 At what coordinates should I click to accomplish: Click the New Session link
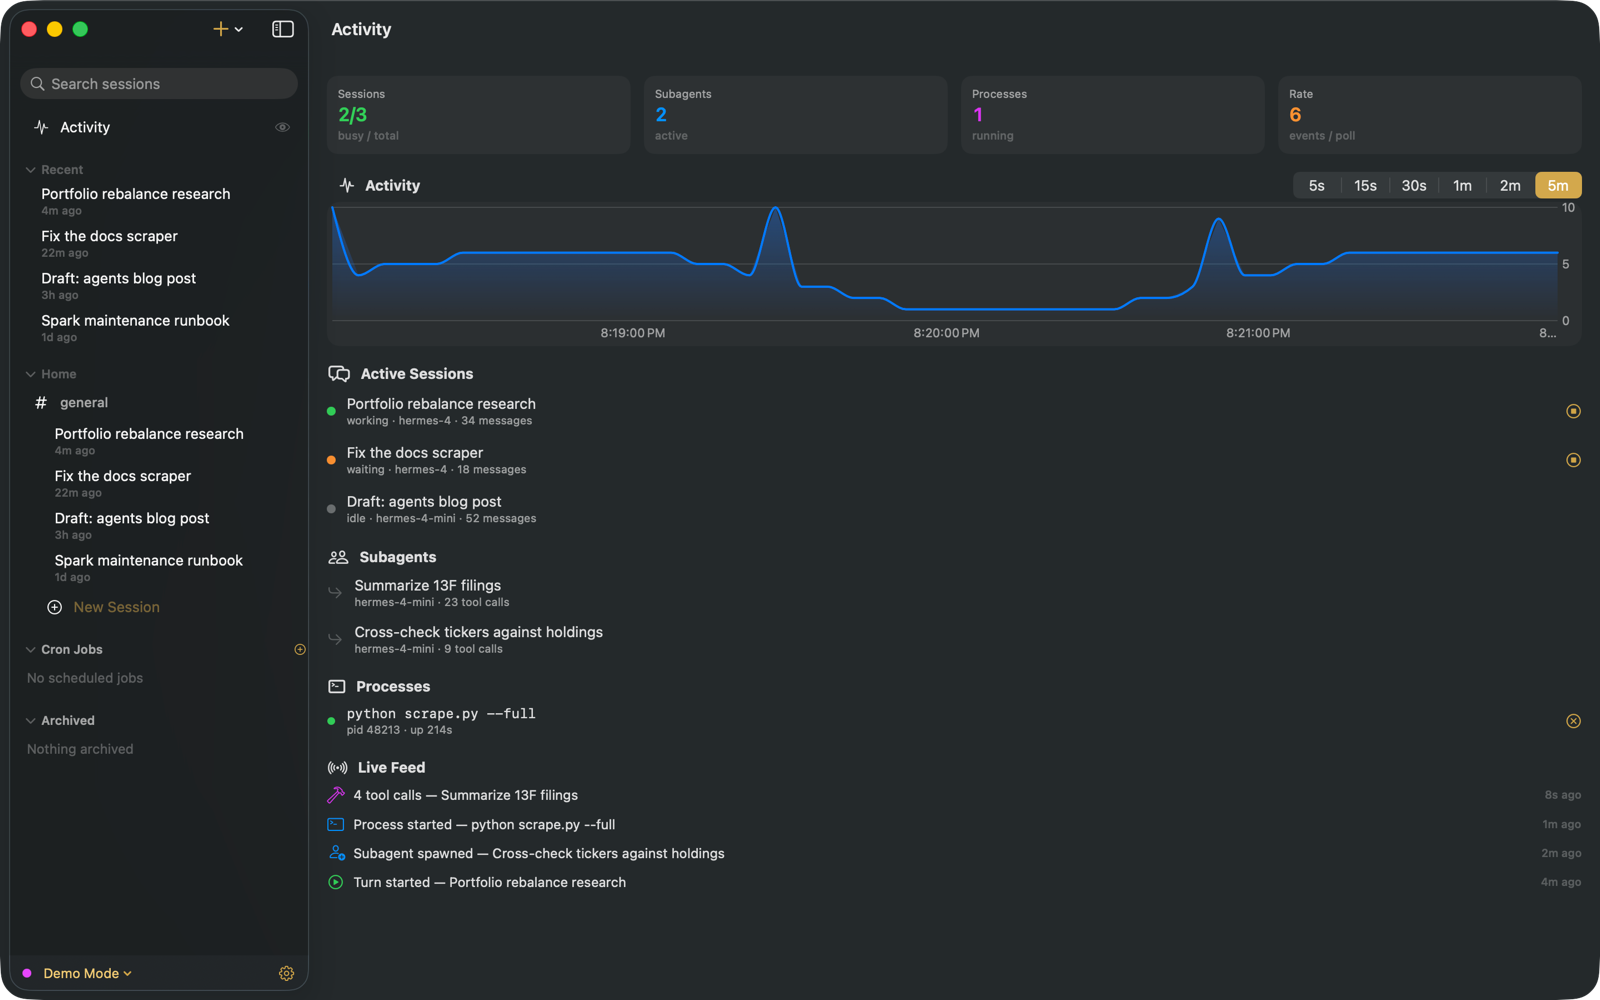(116, 607)
